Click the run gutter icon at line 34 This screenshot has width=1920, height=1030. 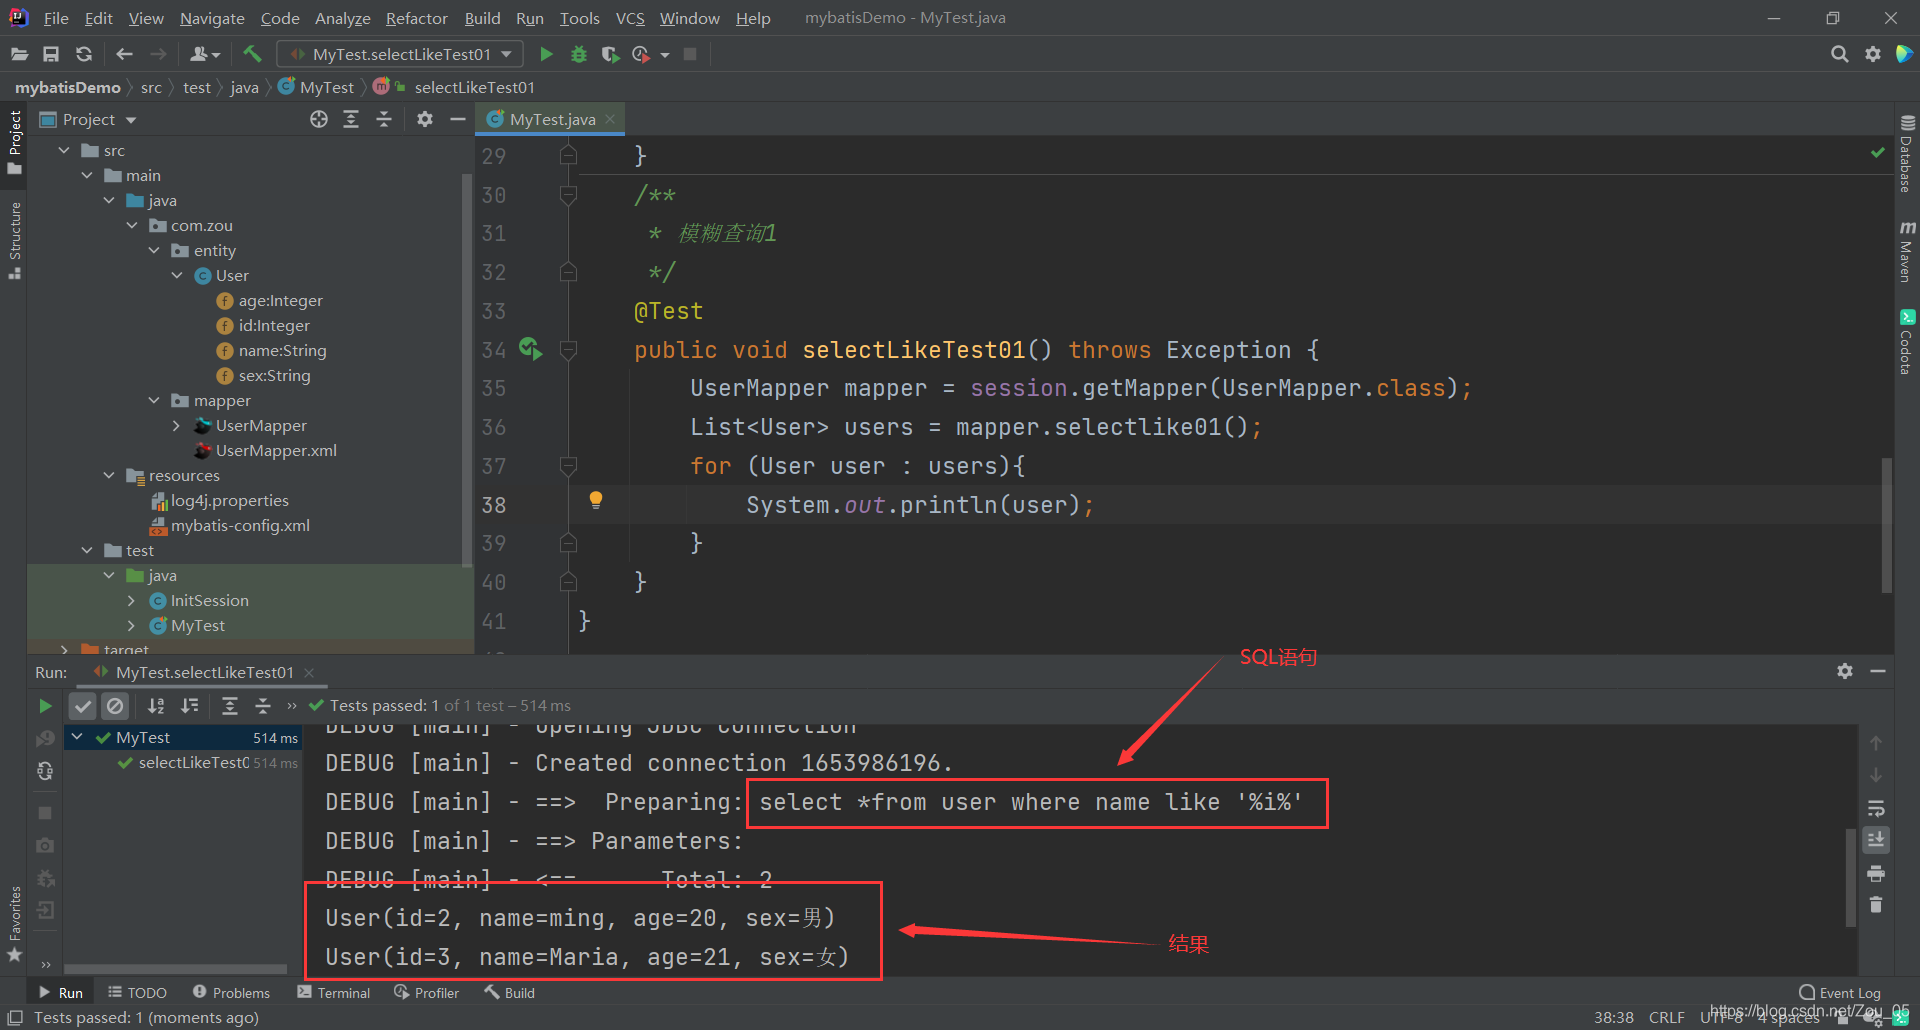tap(530, 349)
